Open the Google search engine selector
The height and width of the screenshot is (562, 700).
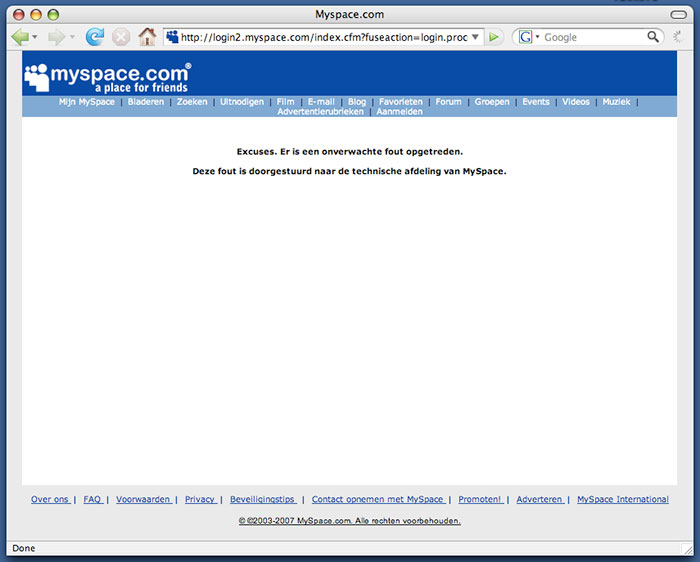[x=528, y=37]
